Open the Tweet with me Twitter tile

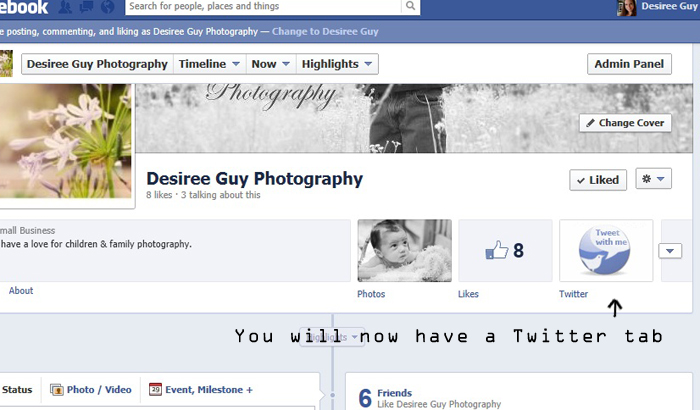point(606,251)
